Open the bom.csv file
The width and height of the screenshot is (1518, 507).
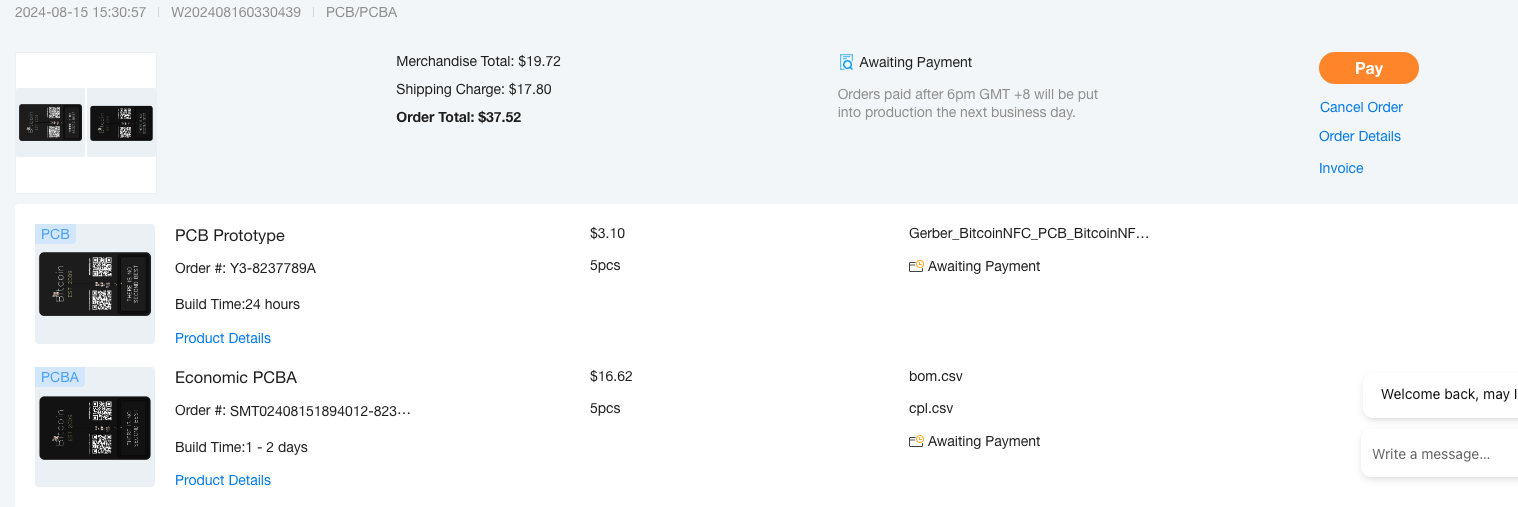[935, 376]
